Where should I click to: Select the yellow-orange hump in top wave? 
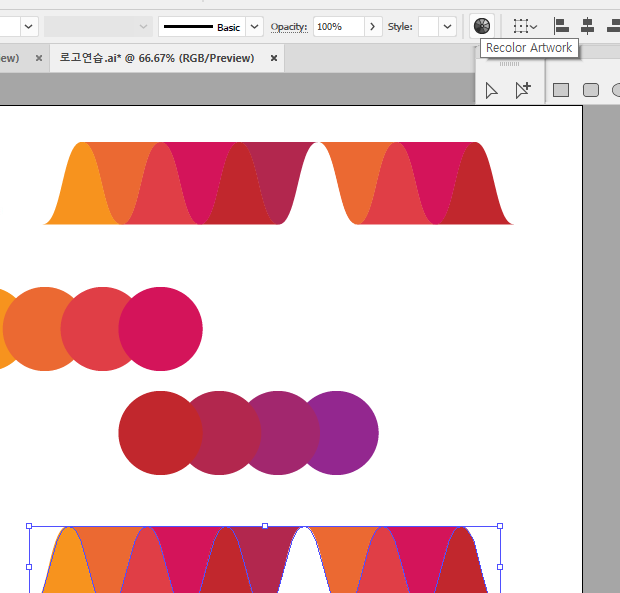(81, 190)
